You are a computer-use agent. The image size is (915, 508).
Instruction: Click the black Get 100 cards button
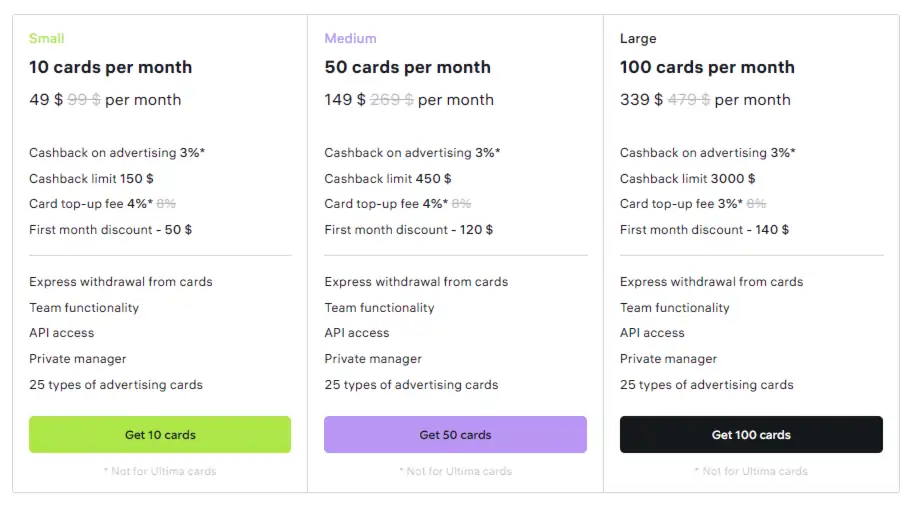[x=751, y=435]
